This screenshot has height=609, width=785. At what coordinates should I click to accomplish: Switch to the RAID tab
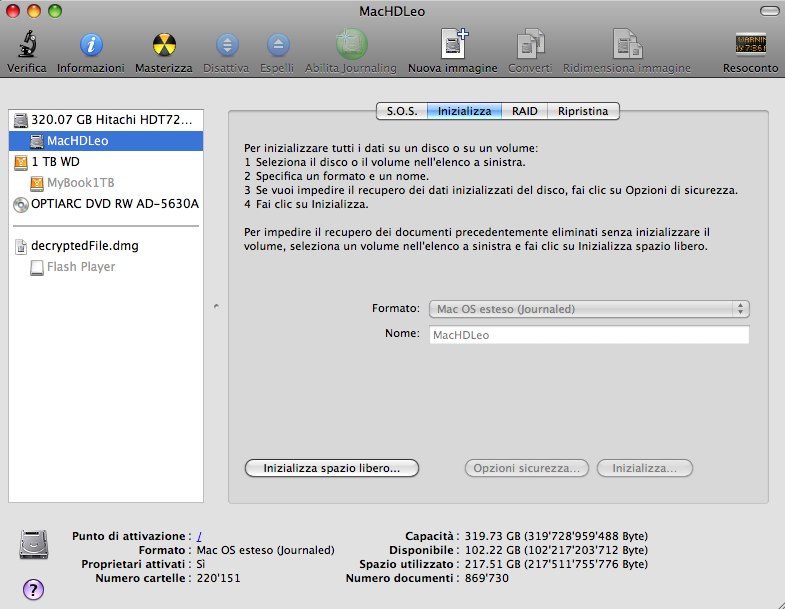[524, 111]
